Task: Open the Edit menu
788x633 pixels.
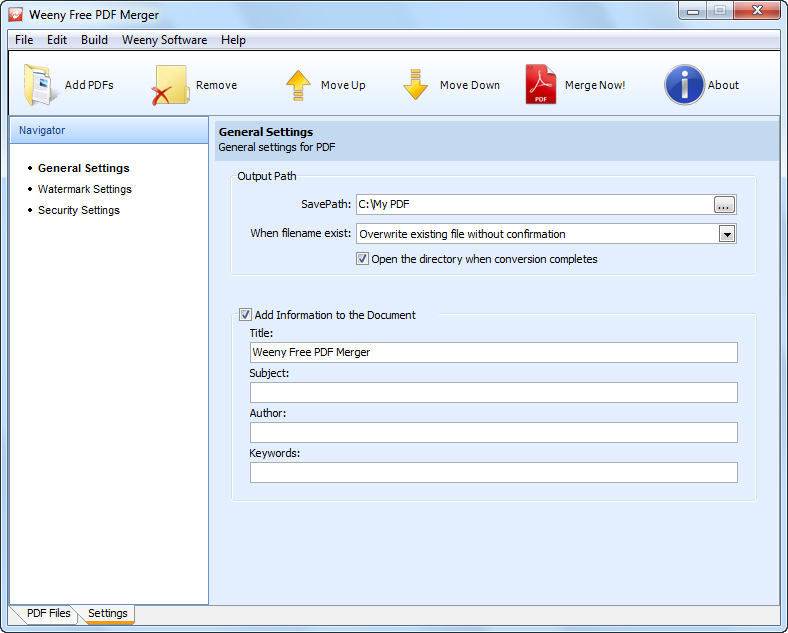Action: pos(57,40)
